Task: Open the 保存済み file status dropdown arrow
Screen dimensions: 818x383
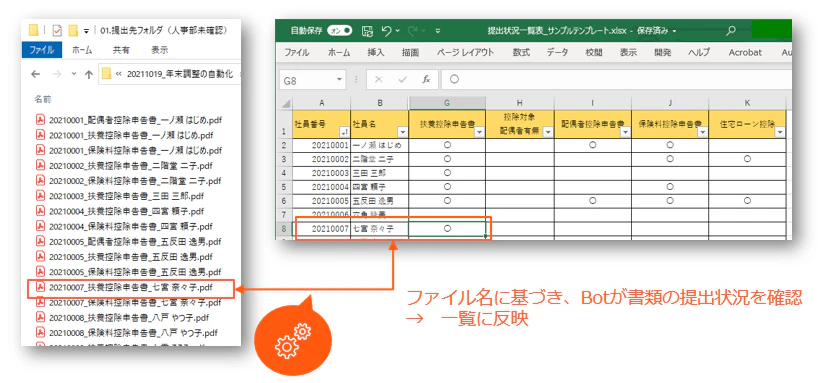Action: [675, 31]
